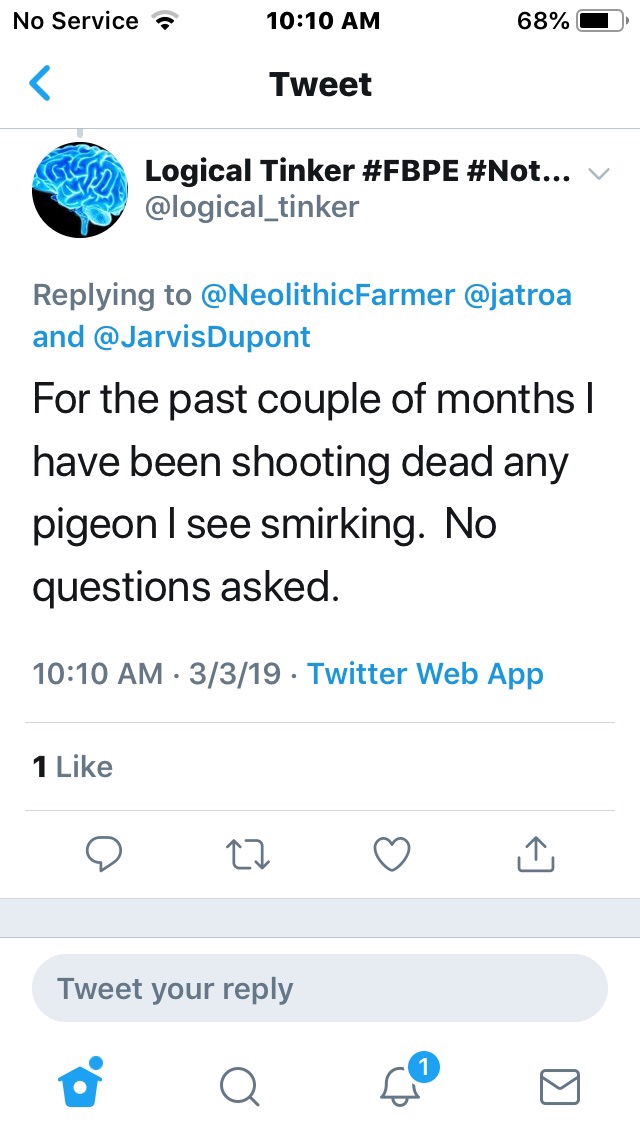Tap the Twitter Web App source link

click(425, 673)
